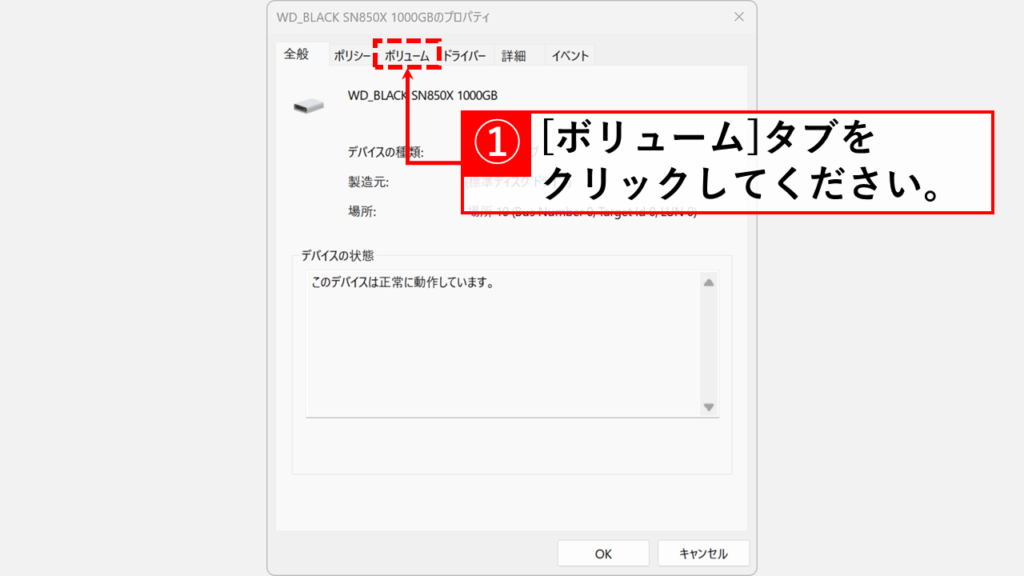Open the ボリューム tab

[407, 57]
